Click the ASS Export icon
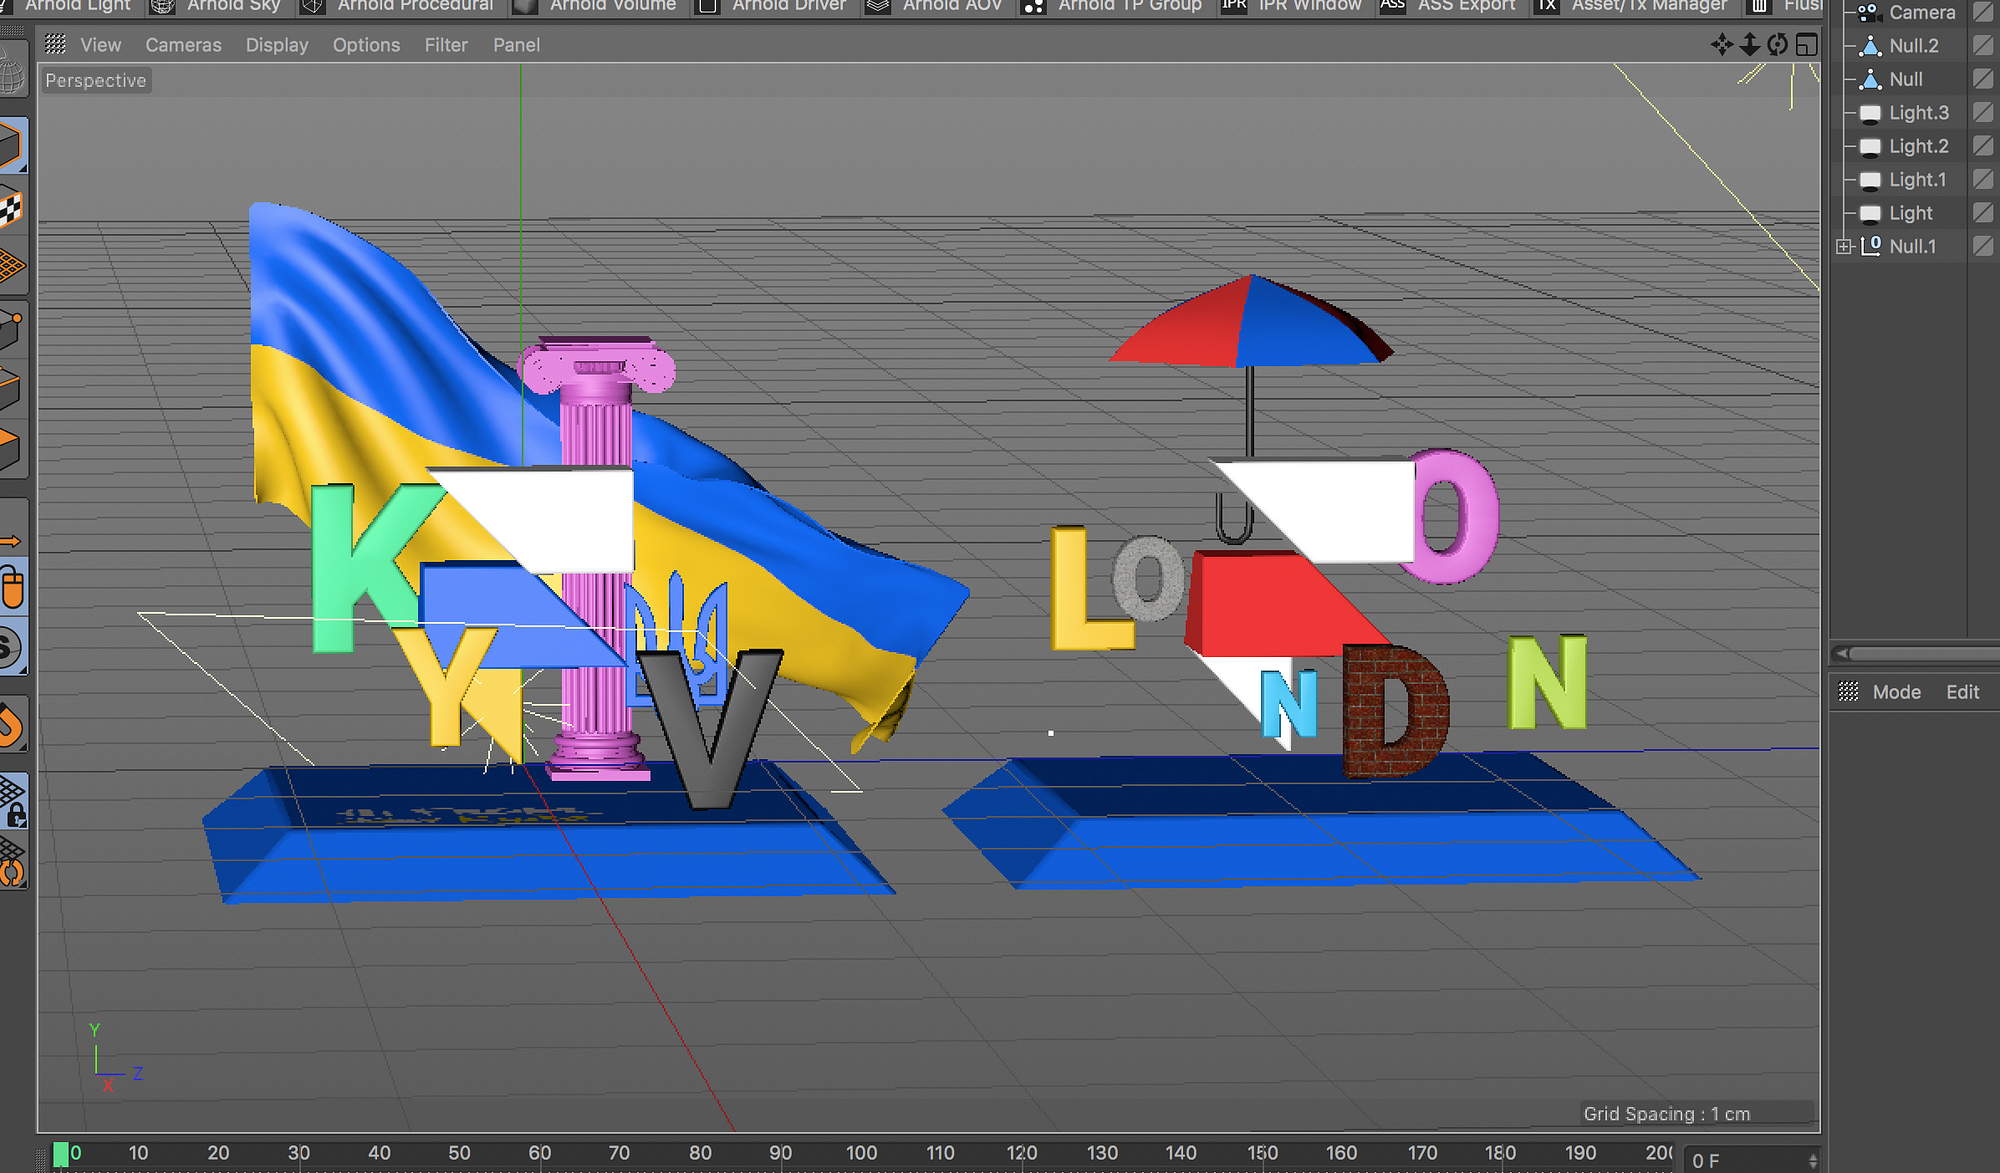The height and width of the screenshot is (1173, 2000). [x=1392, y=5]
